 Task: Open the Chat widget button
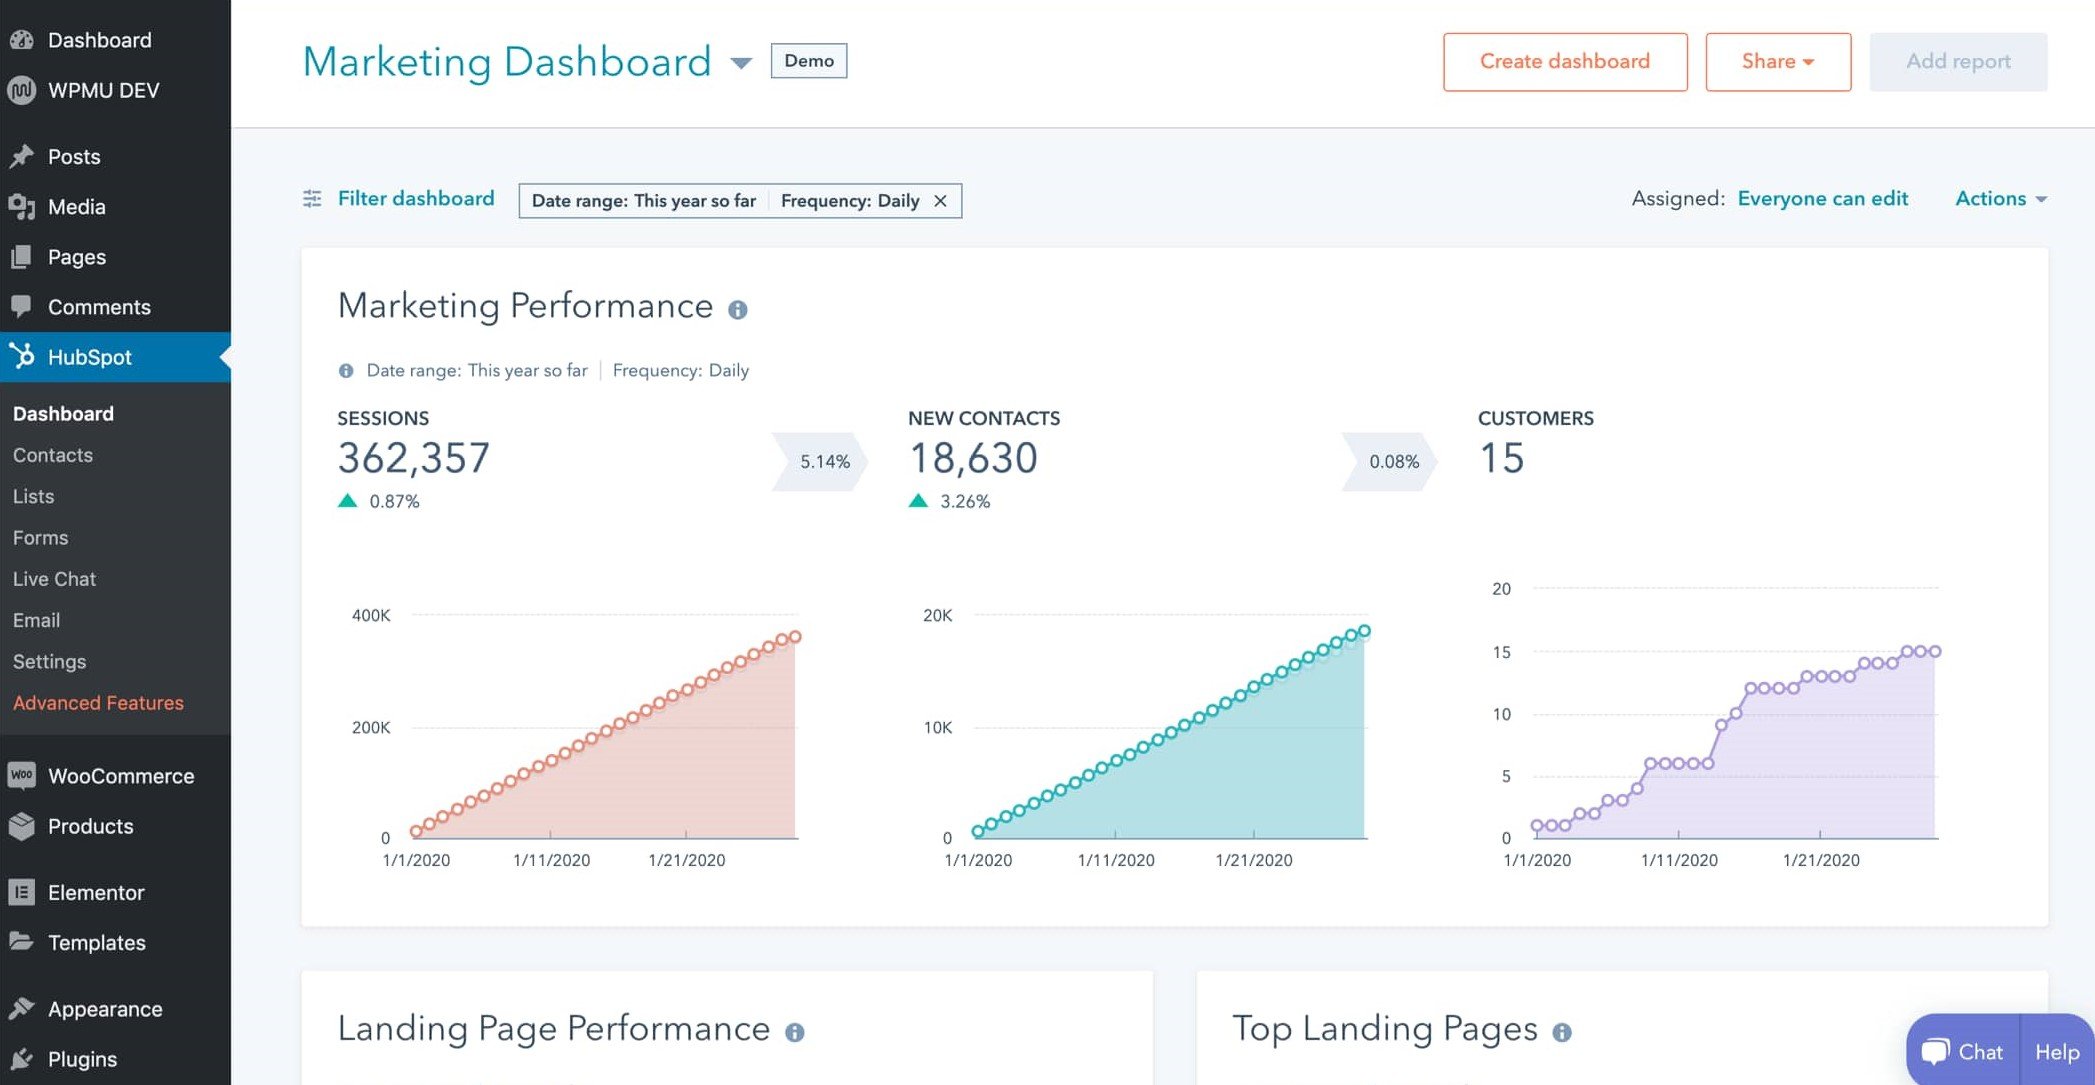coord(1962,1052)
